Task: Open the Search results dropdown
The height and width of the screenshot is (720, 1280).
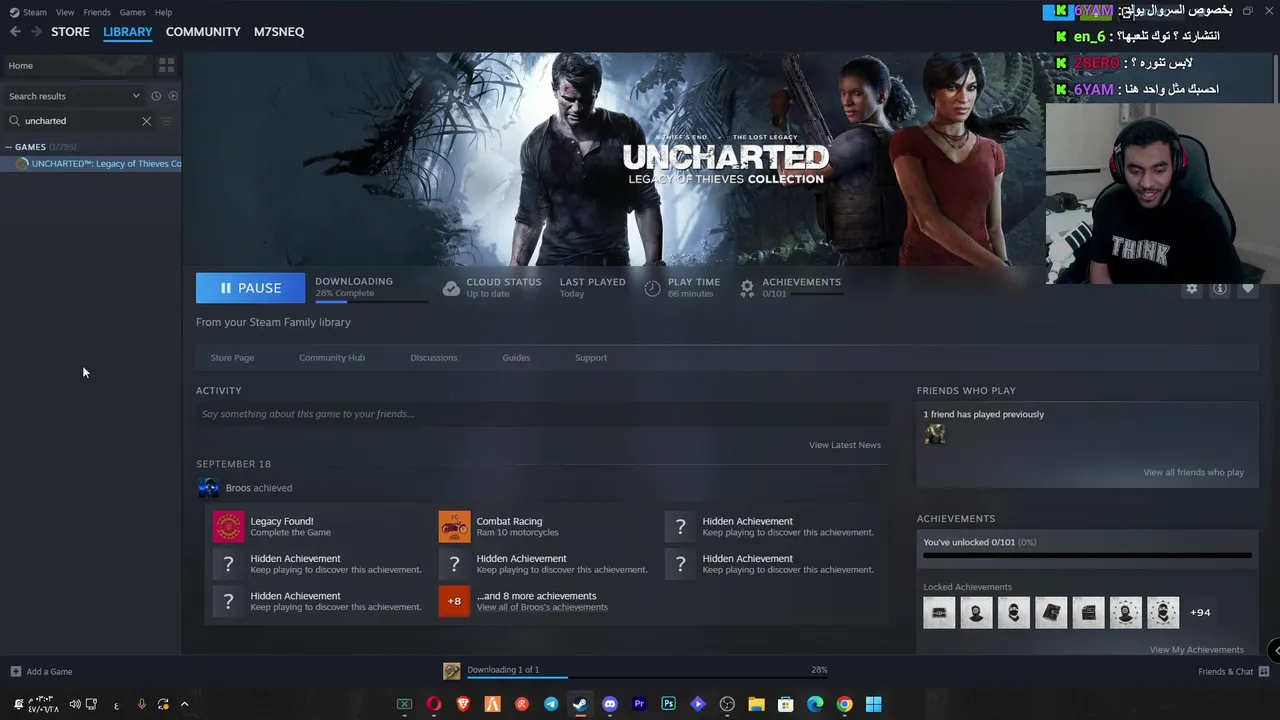Action: (x=74, y=96)
